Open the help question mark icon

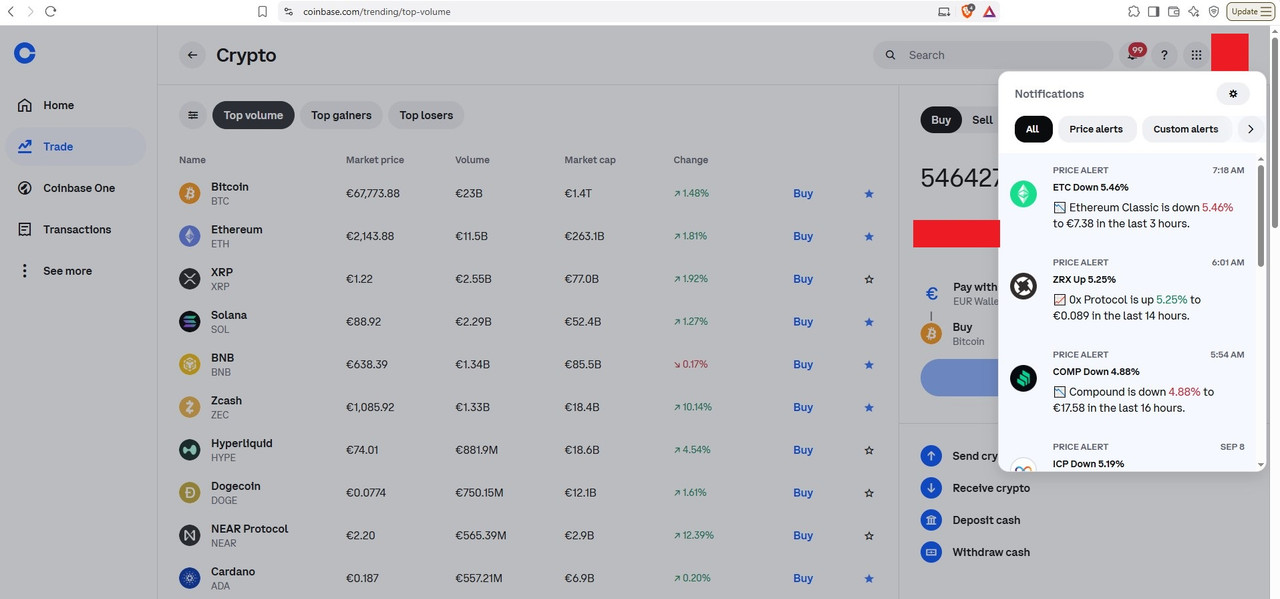coord(1164,55)
